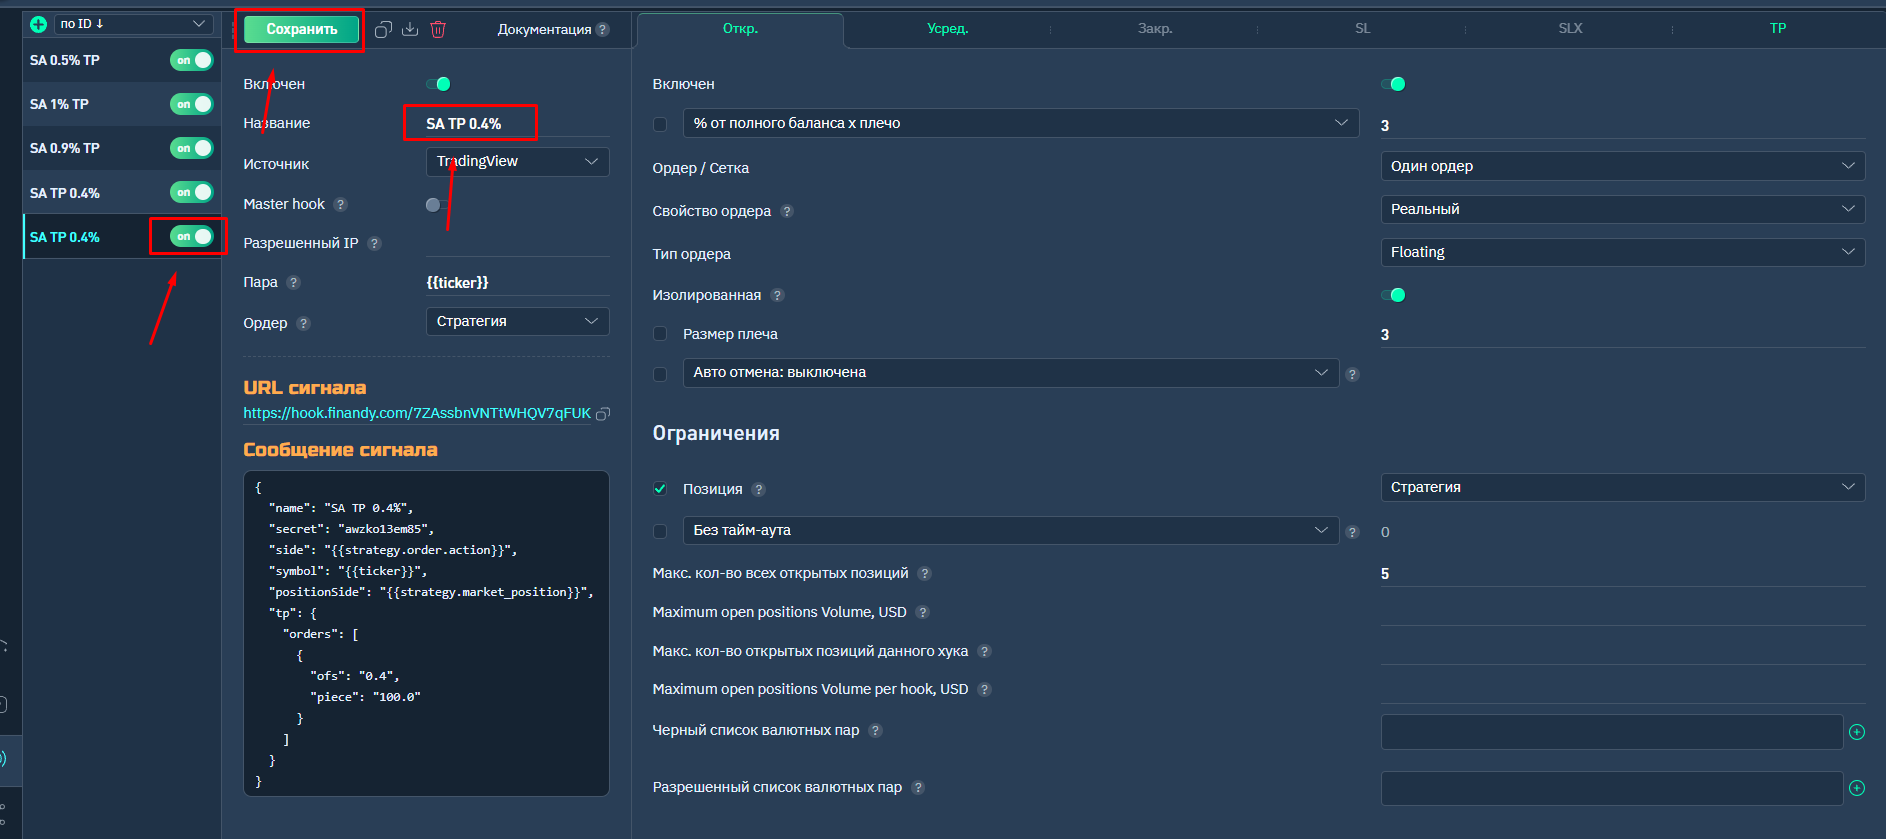The width and height of the screenshot is (1886, 839).
Task: Enable the Master hook switch
Action: click(x=437, y=205)
